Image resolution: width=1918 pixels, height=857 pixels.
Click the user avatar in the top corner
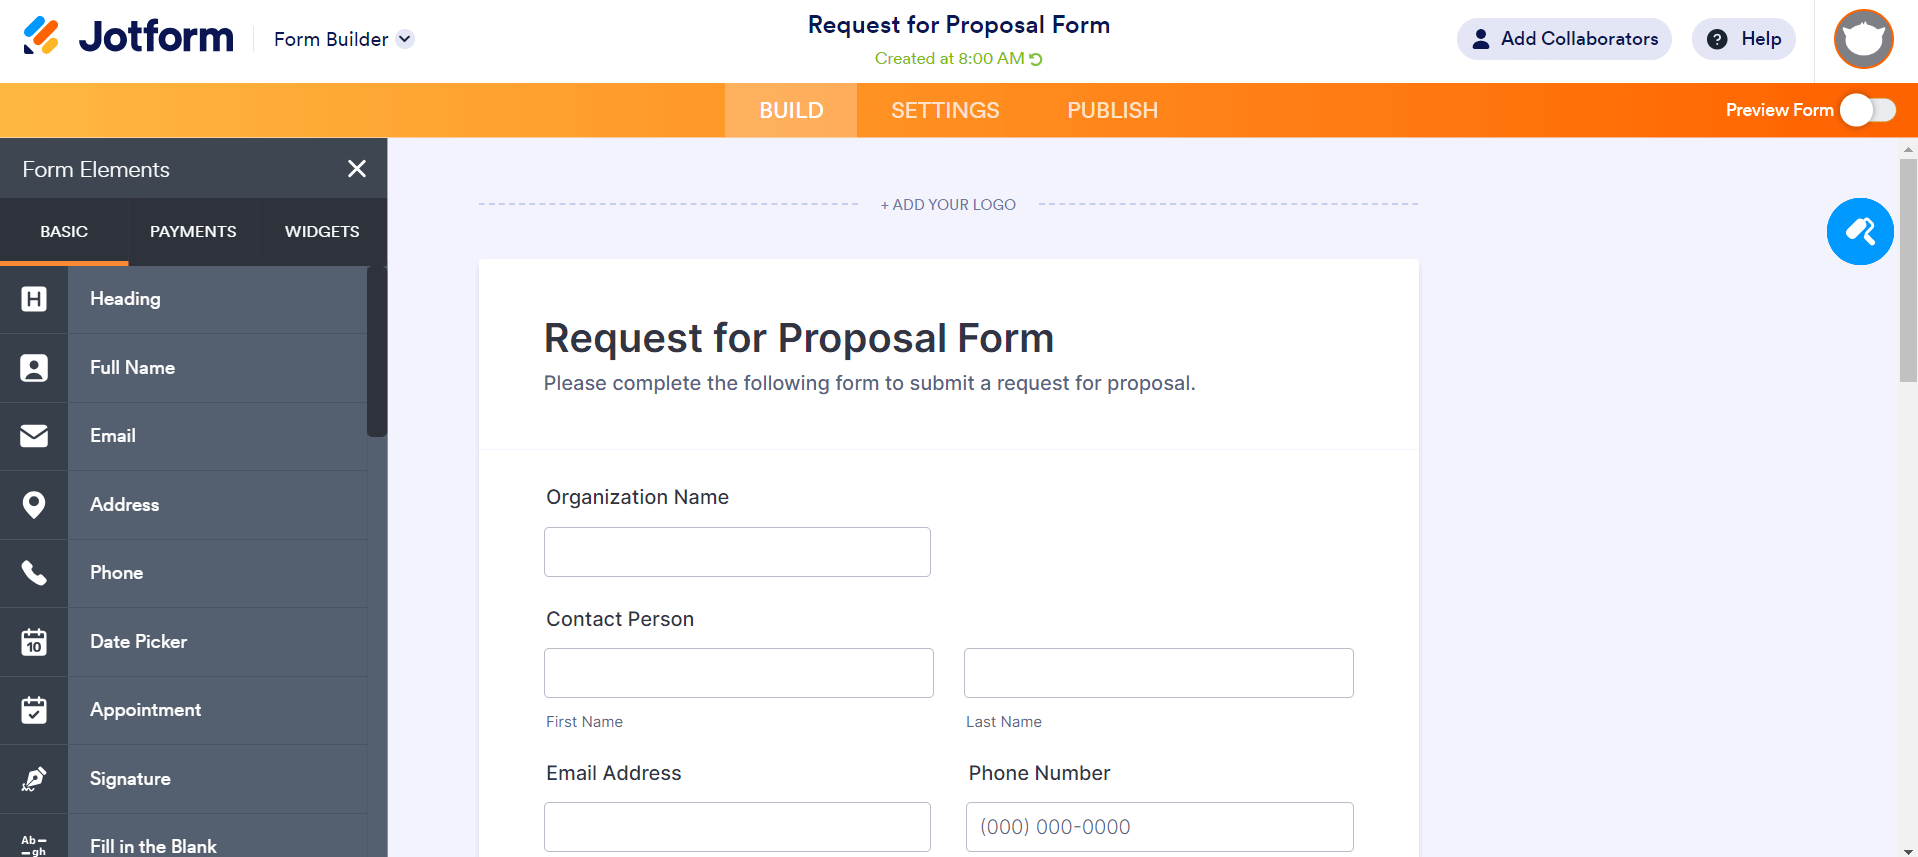[x=1862, y=39]
